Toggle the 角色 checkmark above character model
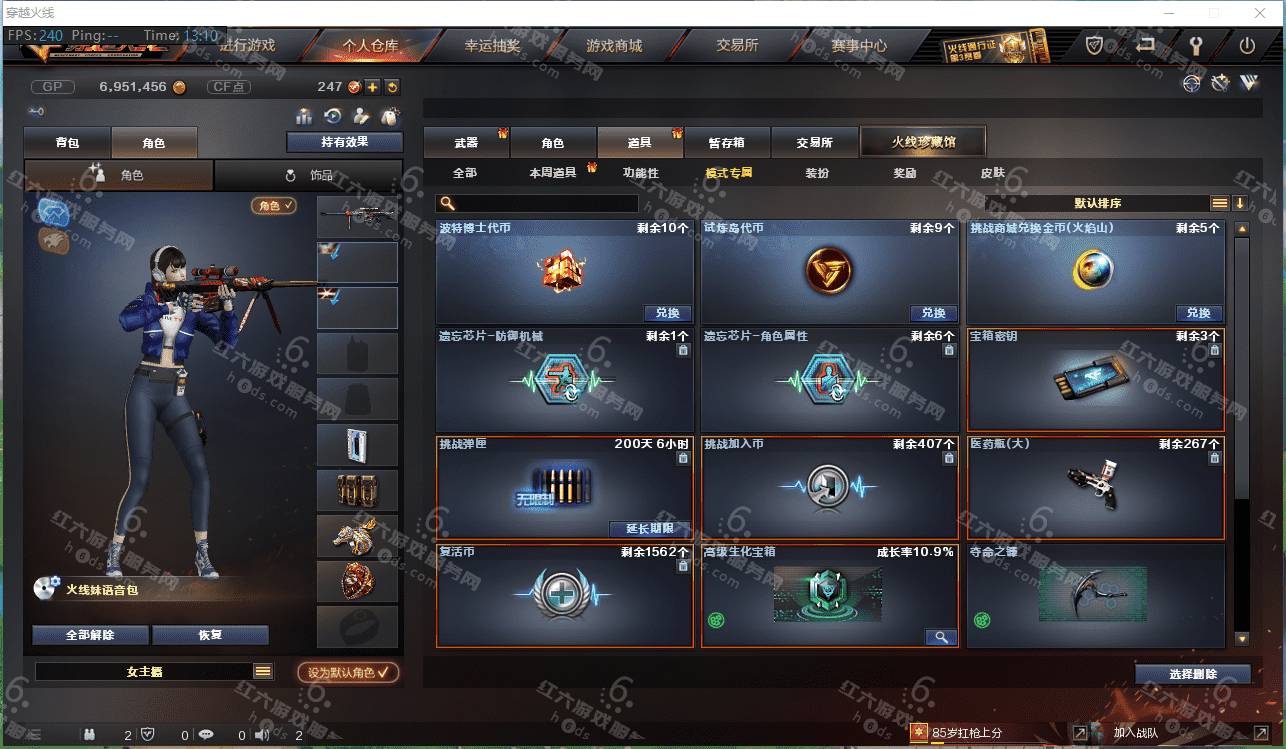Viewport: 1286px width, 749px height. pyautogui.click(x=274, y=205)
